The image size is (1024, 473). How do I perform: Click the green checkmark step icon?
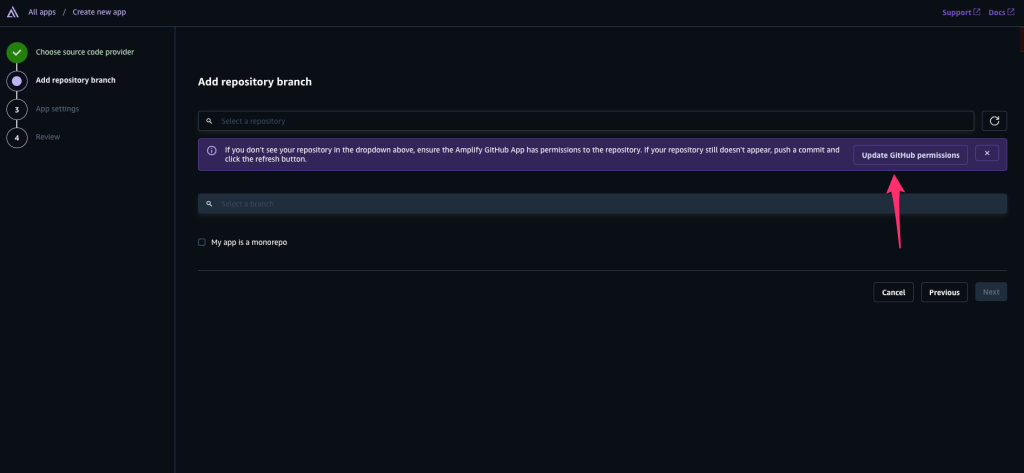pyautogui.click(x=17, y=52)
